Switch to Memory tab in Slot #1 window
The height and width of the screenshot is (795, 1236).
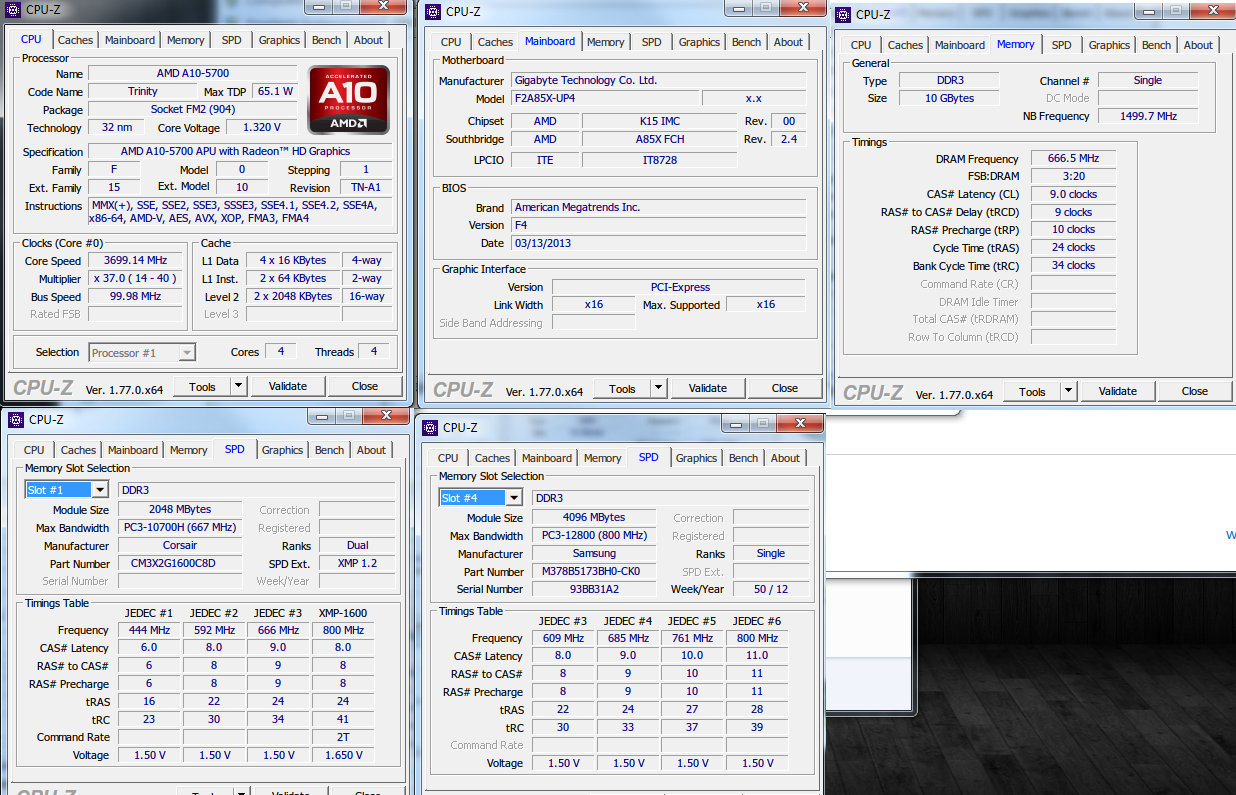(188, 450)
